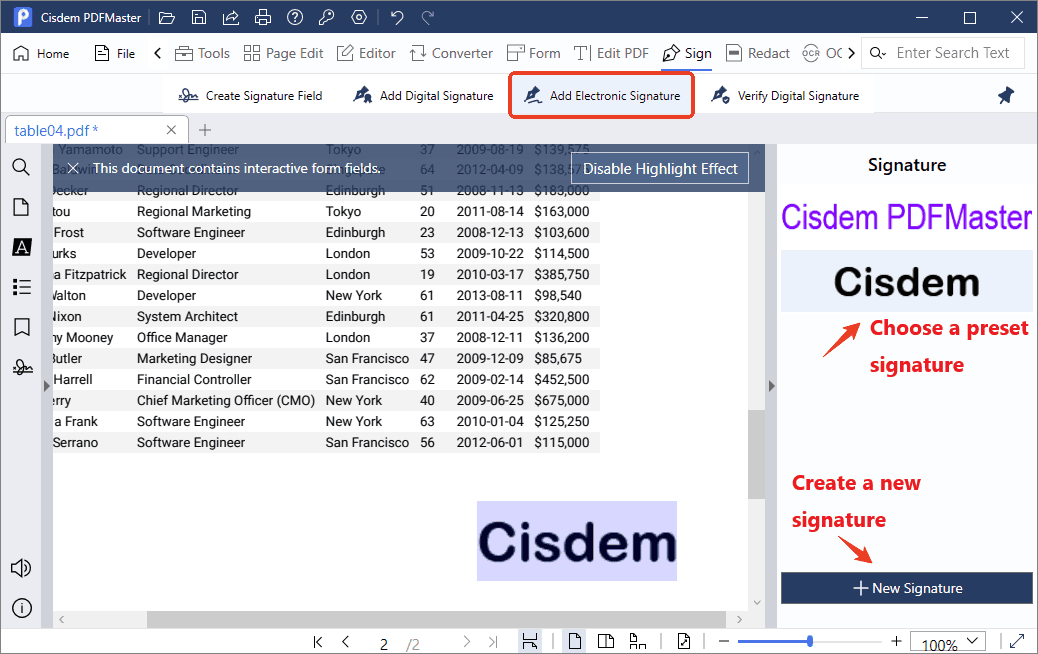The height and width of the screenshot is (654, 1038).
Task: Show page thumbnails panel in sidebar
Action: click(x=21, y=207)
